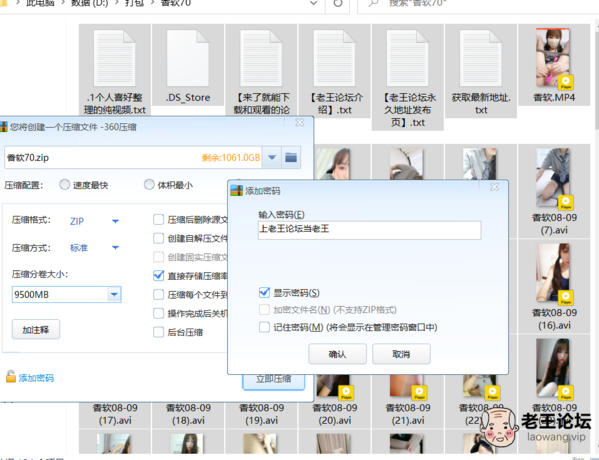
Task: Expand the 9500MB volume size combo box
Action: (114, 295)
